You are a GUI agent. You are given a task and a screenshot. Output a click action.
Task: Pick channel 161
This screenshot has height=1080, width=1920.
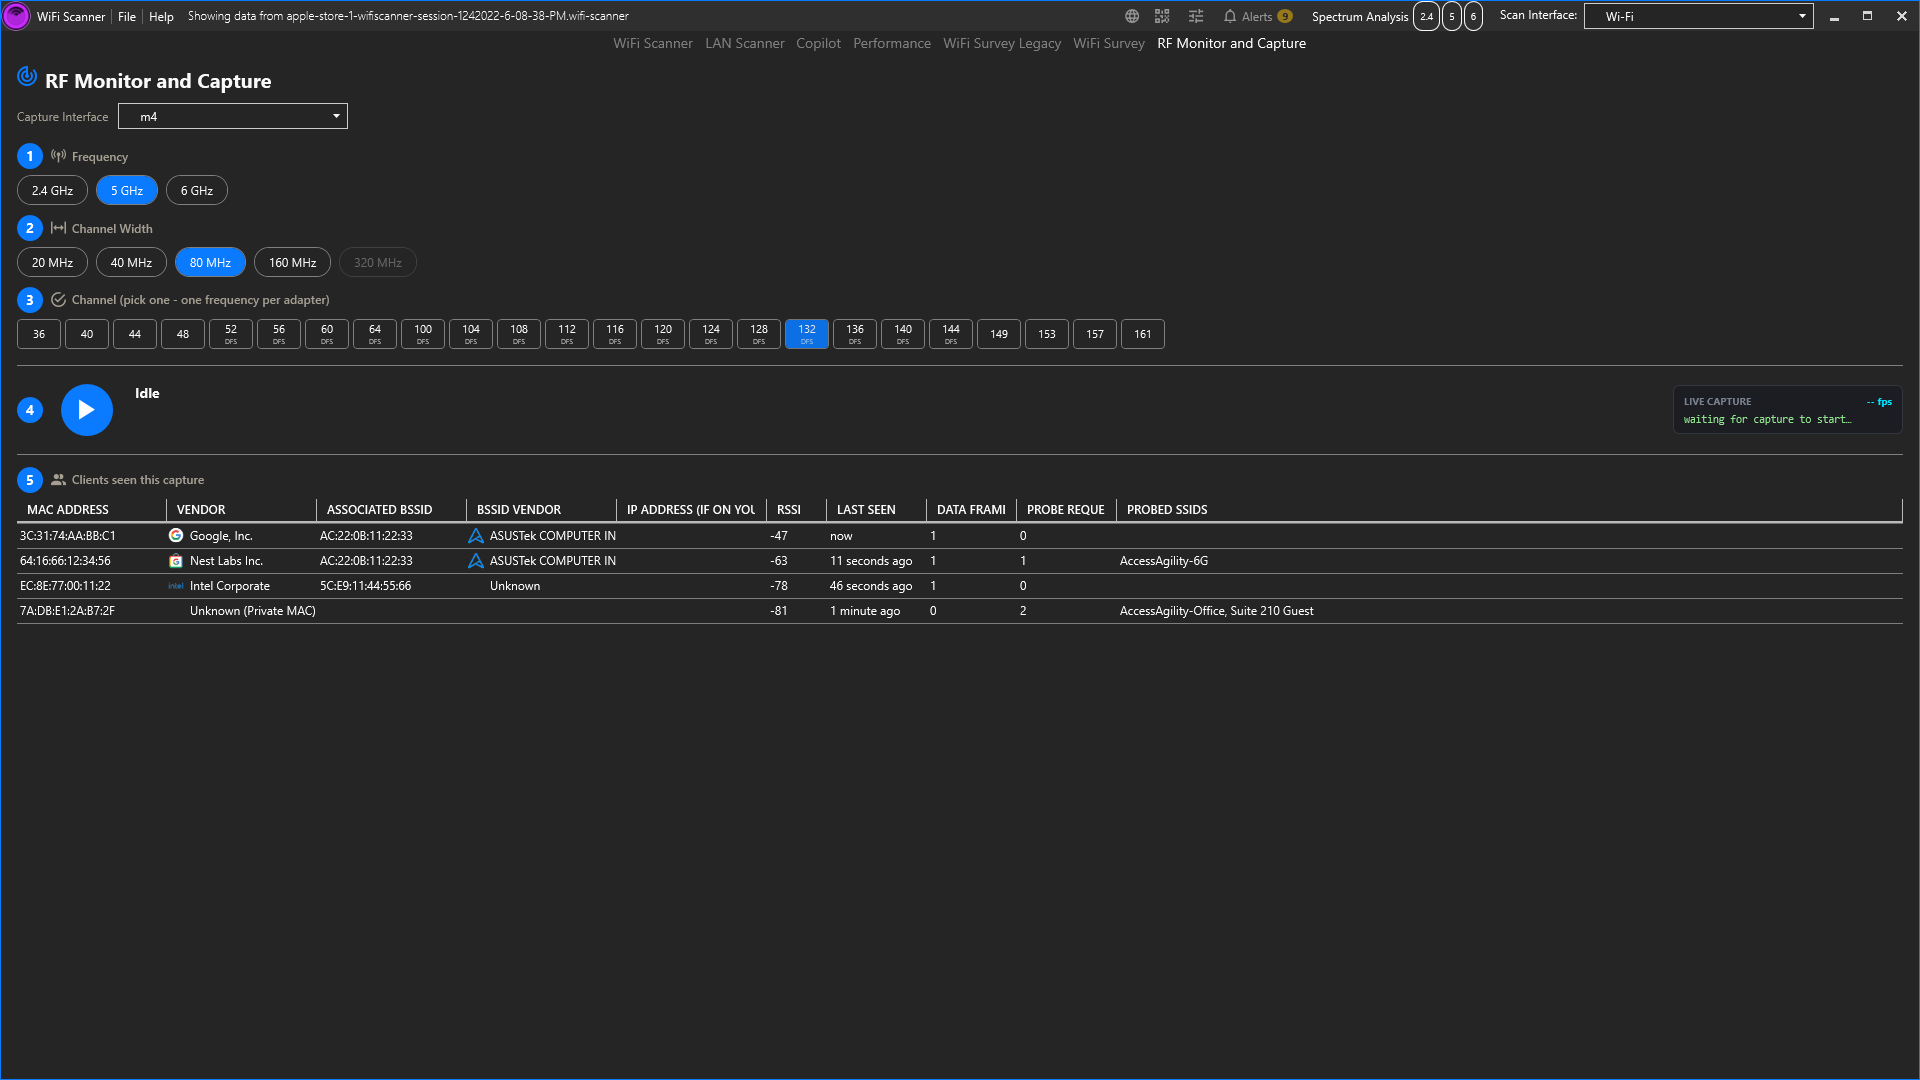[1143, 334]
